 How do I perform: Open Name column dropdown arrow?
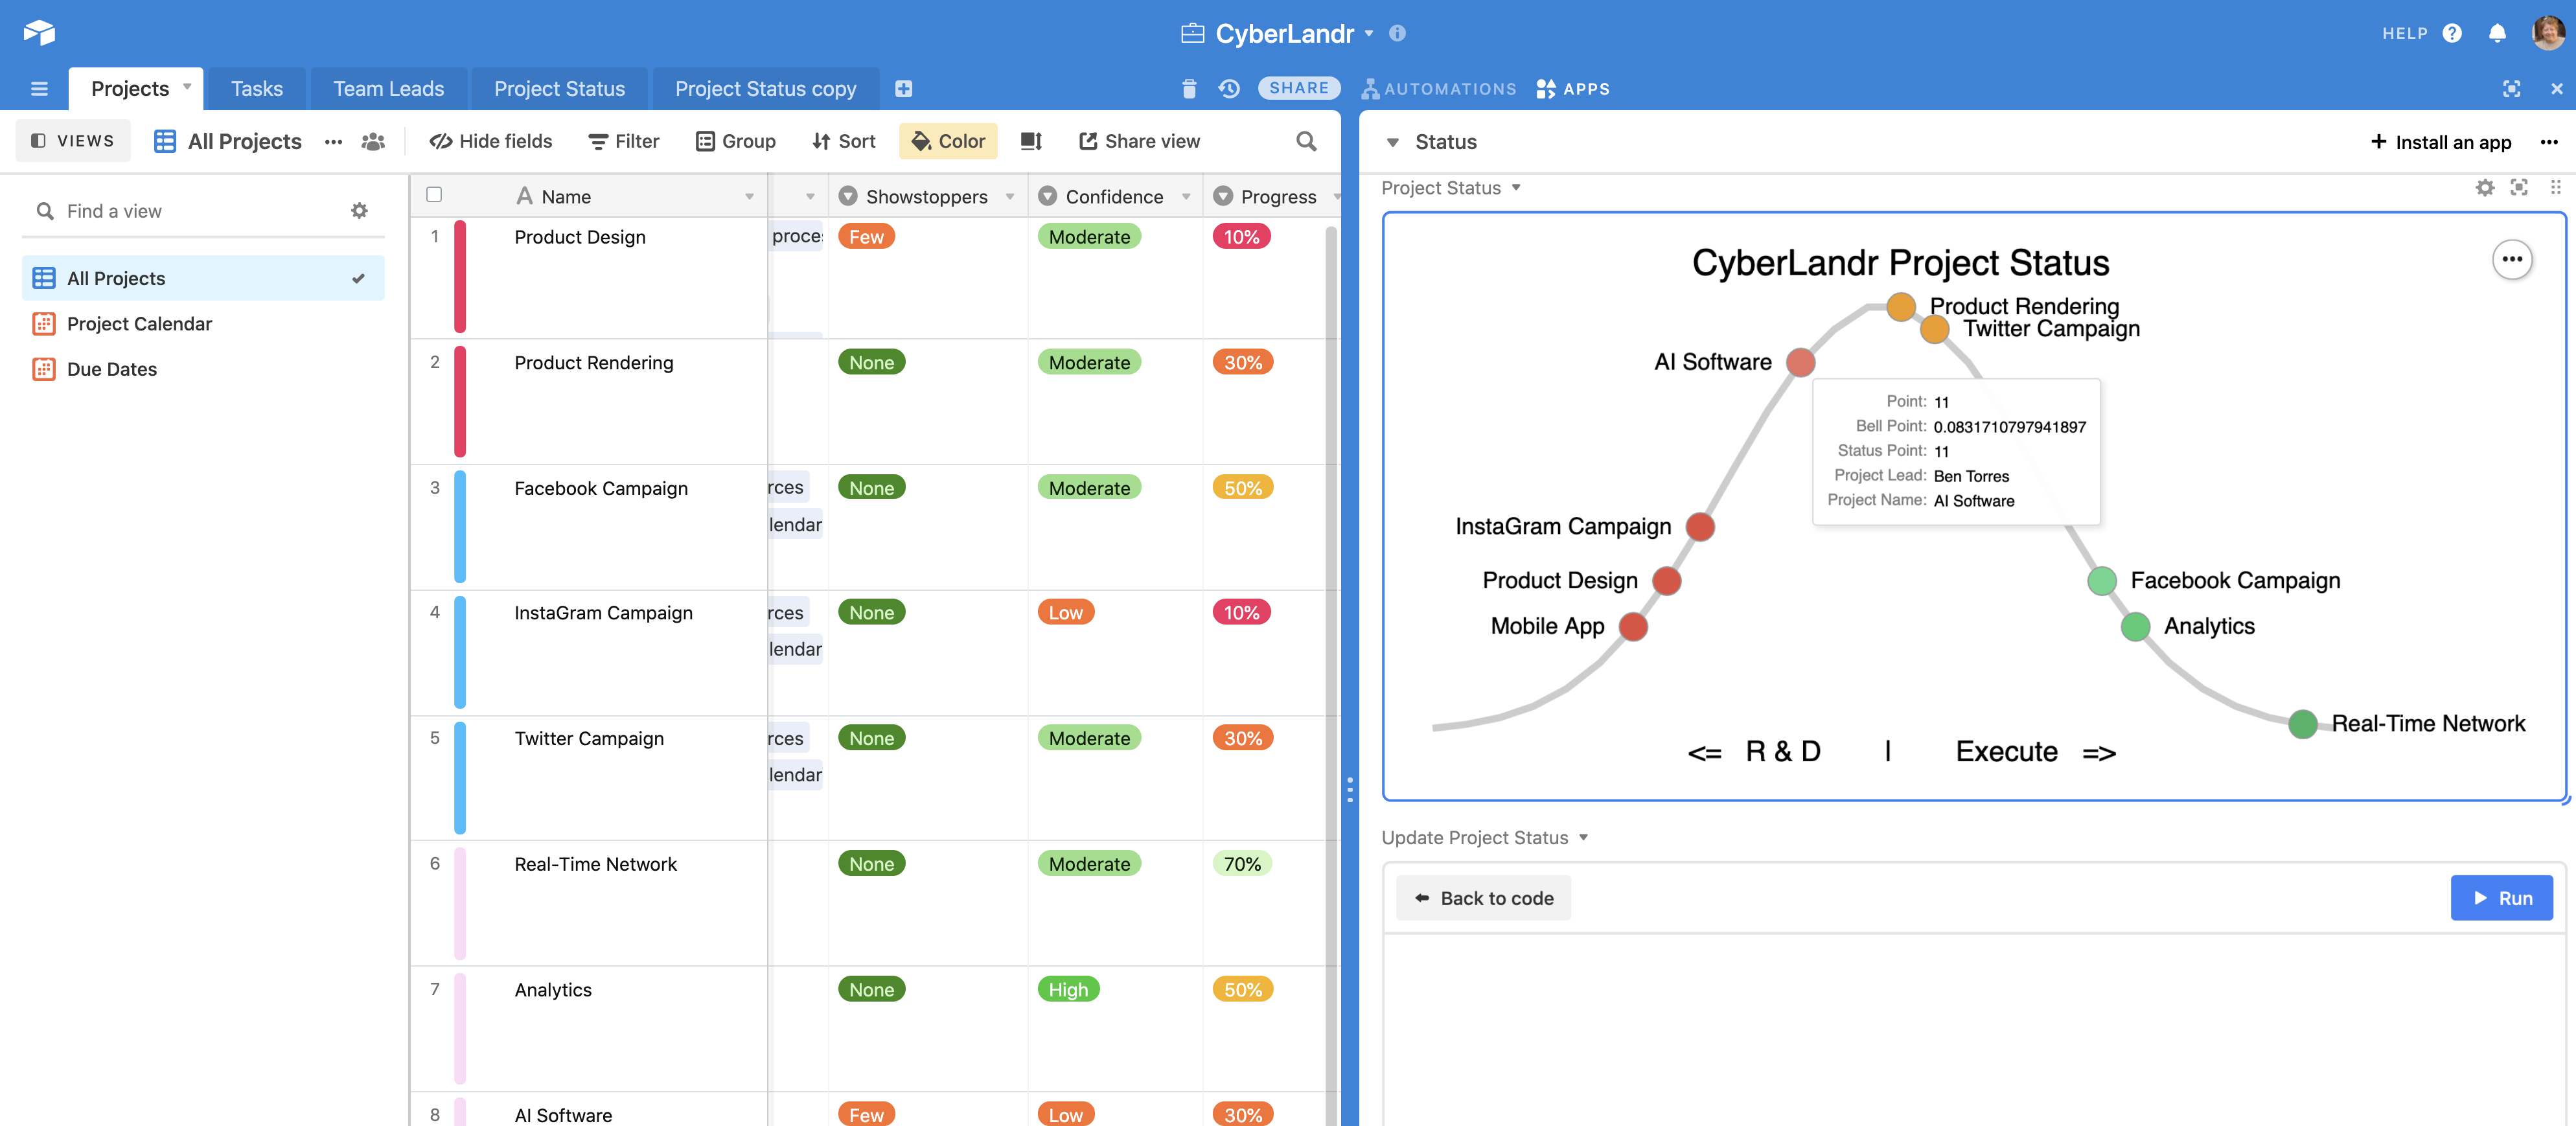[749, 197]
